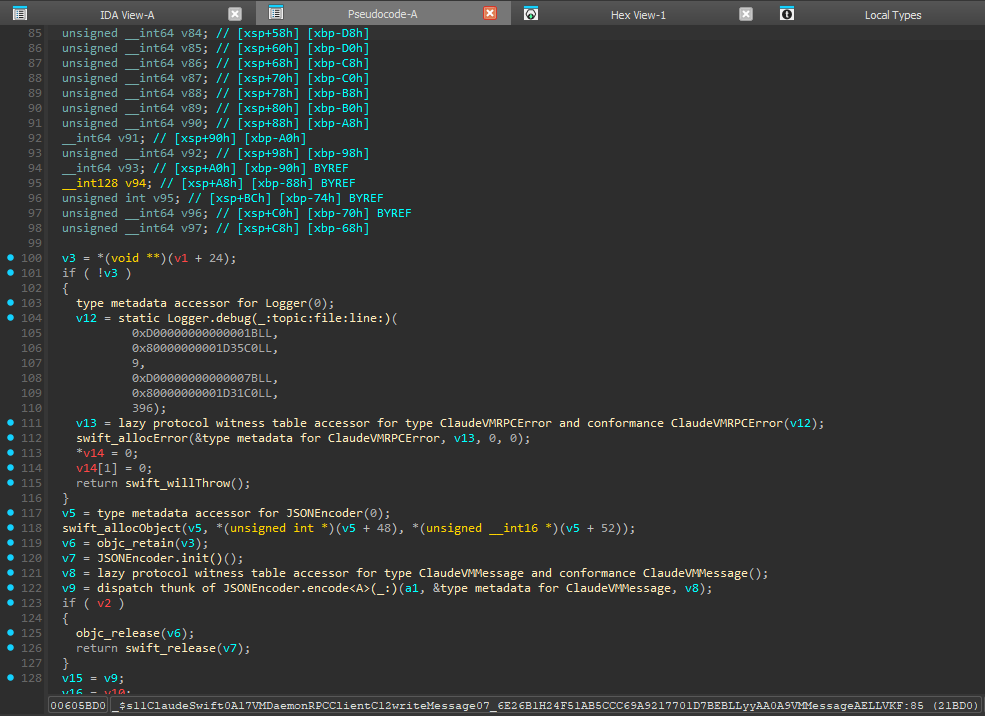Click the Hex View-1 tab icon
The height and width of the screenshot is (716, 985).
pos(532,14)
